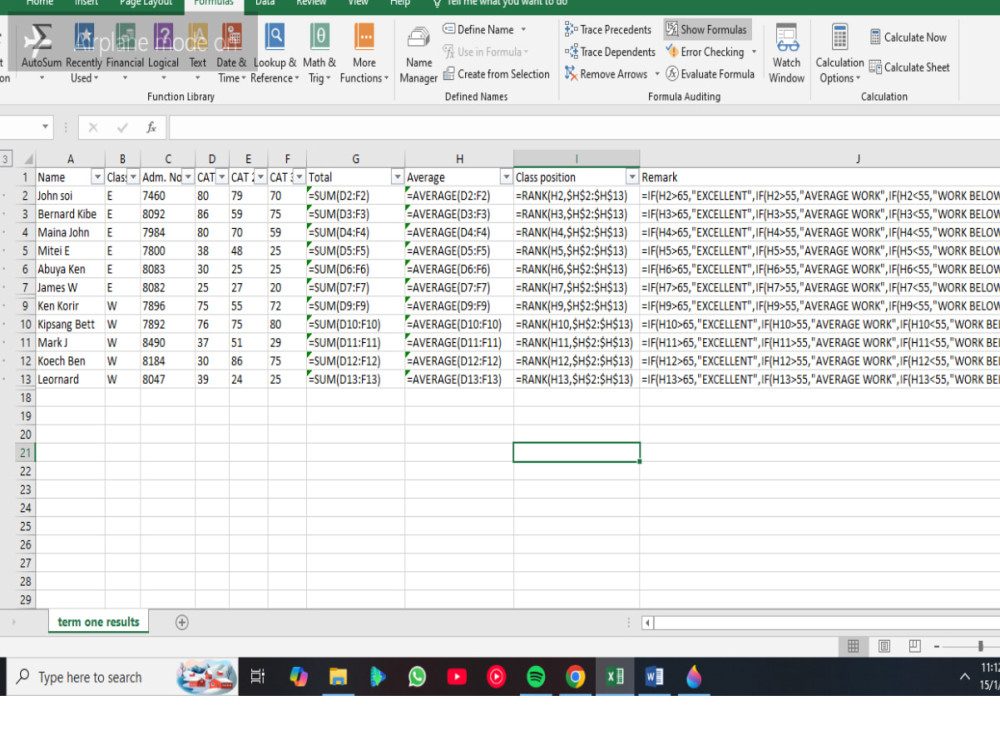
Task: Open the Text functions list
Action: [198, 52]
